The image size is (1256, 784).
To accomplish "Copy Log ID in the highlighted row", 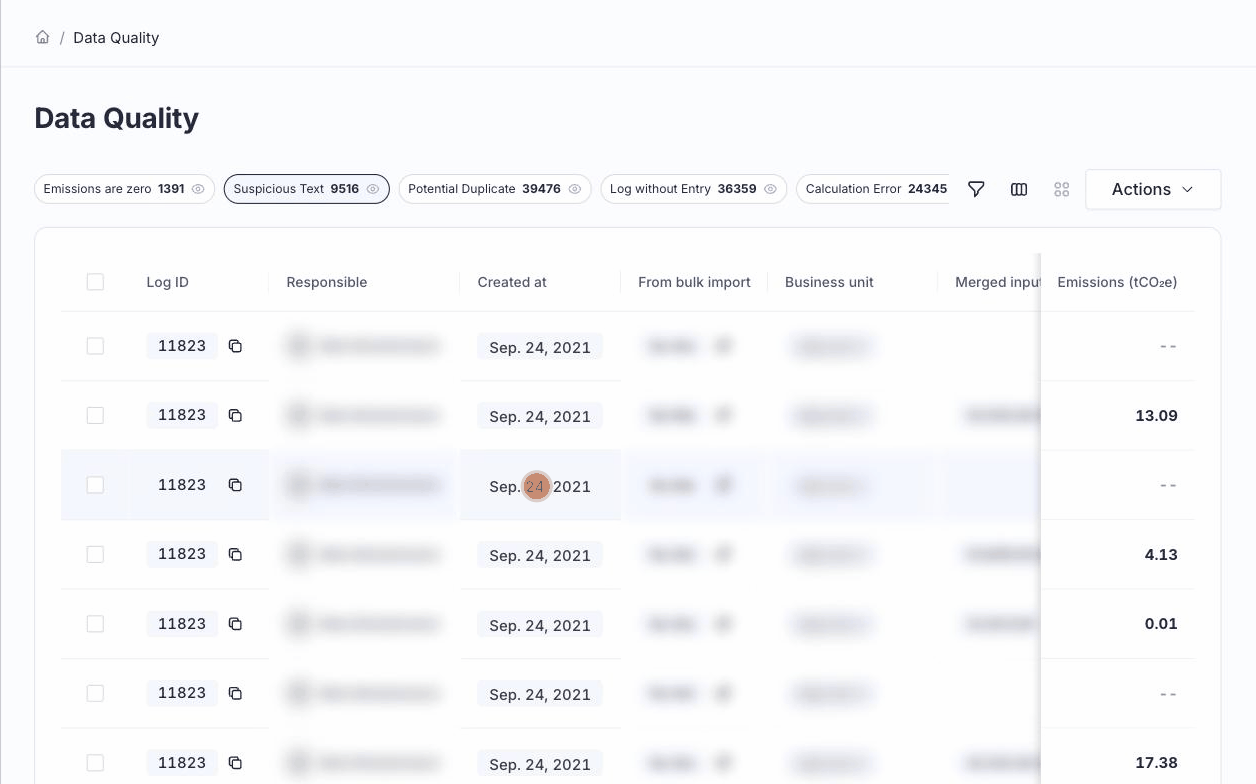I will tap(235, 485).
